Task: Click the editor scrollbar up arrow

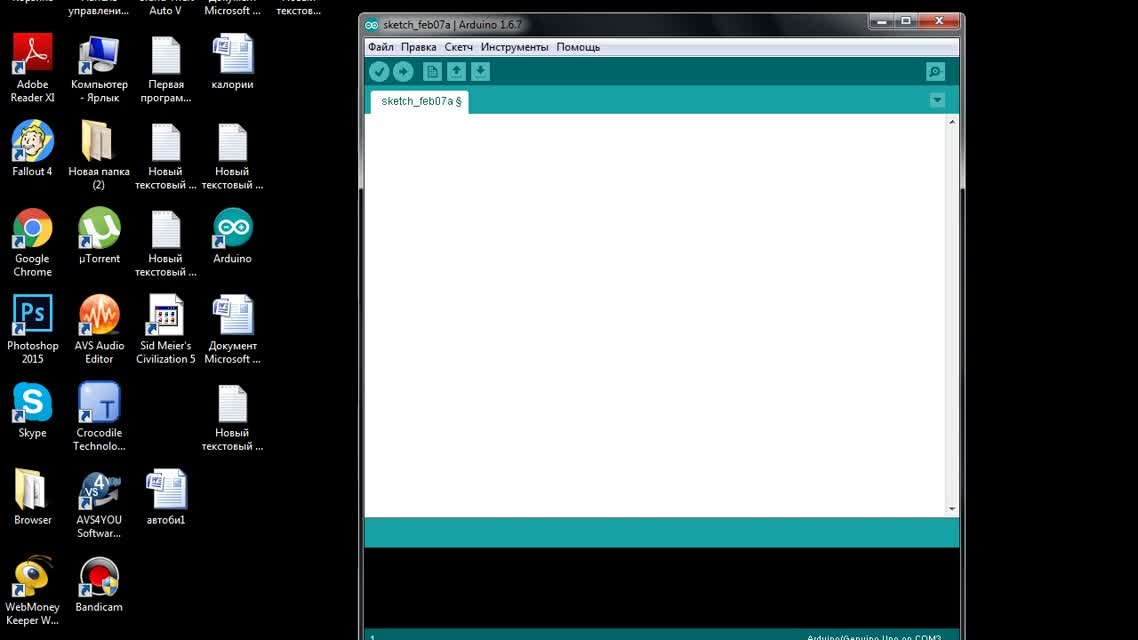Action: tap(952, 122)
